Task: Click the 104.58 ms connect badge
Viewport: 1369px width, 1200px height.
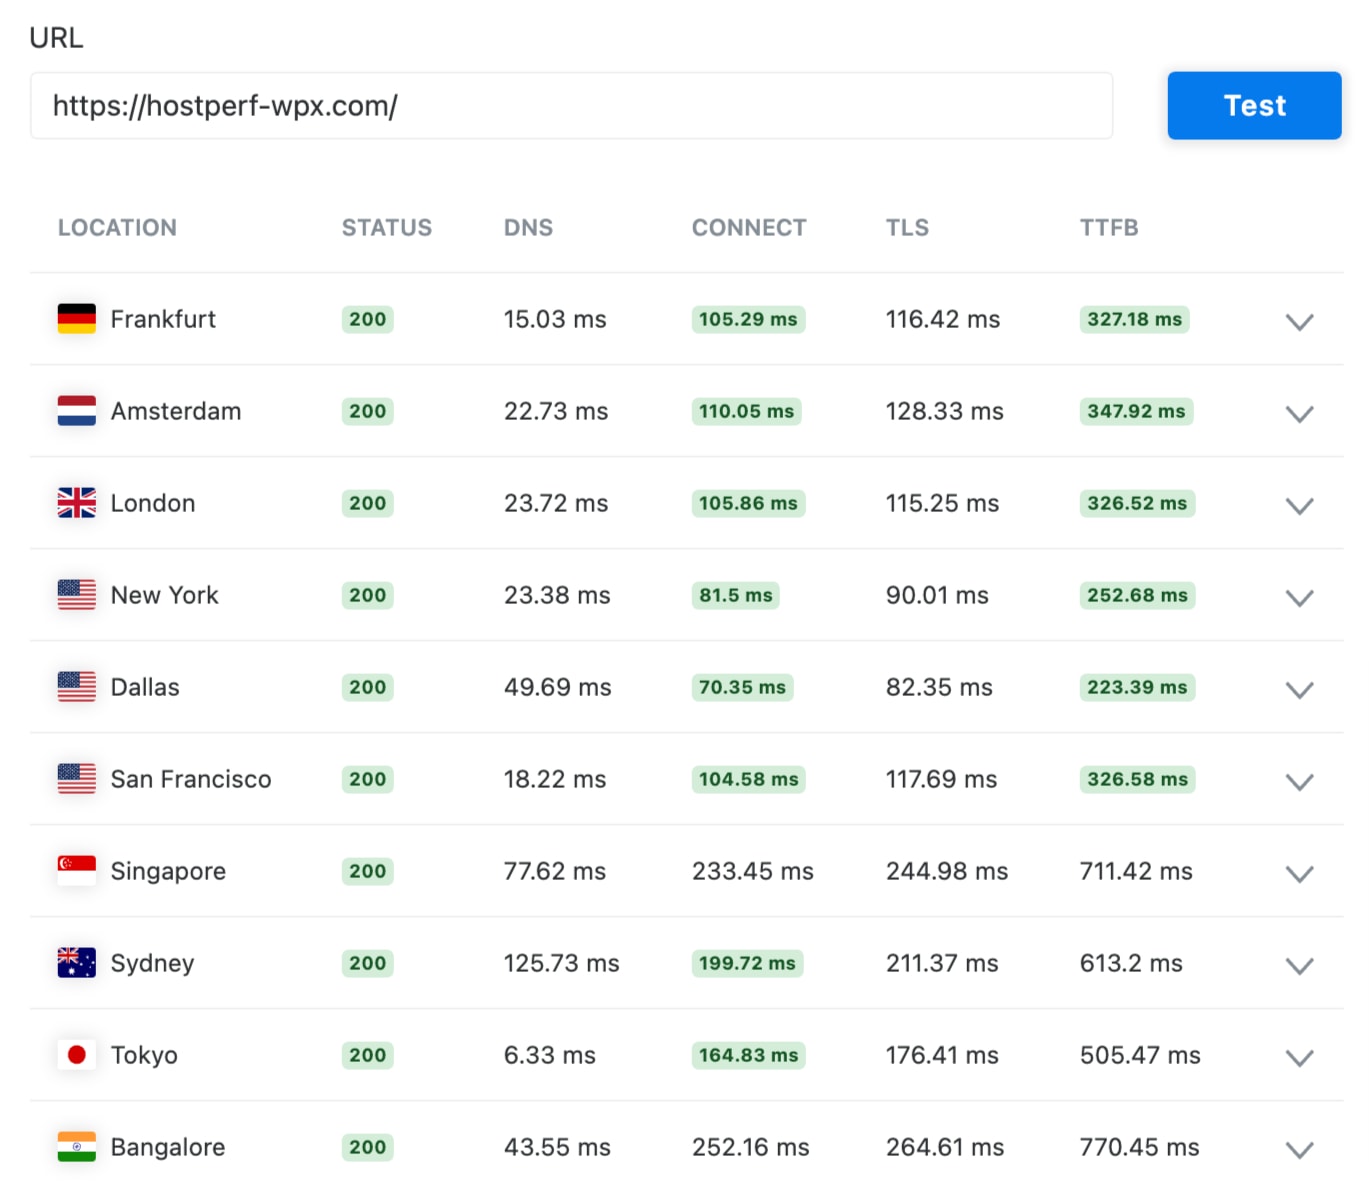Action: tap(749, 779)
